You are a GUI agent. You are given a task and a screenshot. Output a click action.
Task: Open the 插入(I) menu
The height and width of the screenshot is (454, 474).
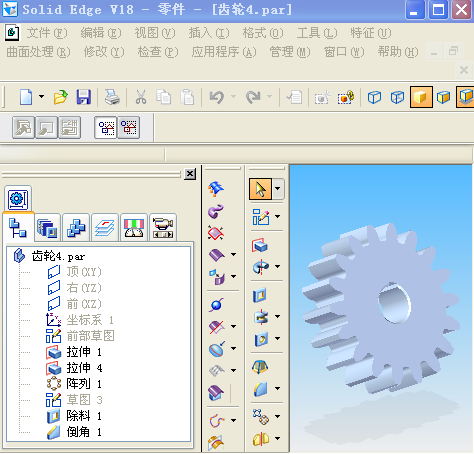pyautogui.click(x=209, y=33)
